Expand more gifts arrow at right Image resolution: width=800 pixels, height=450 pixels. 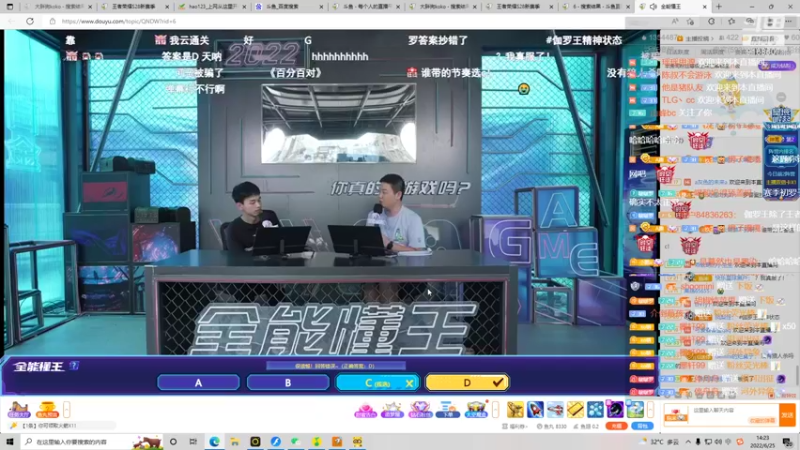651,409
